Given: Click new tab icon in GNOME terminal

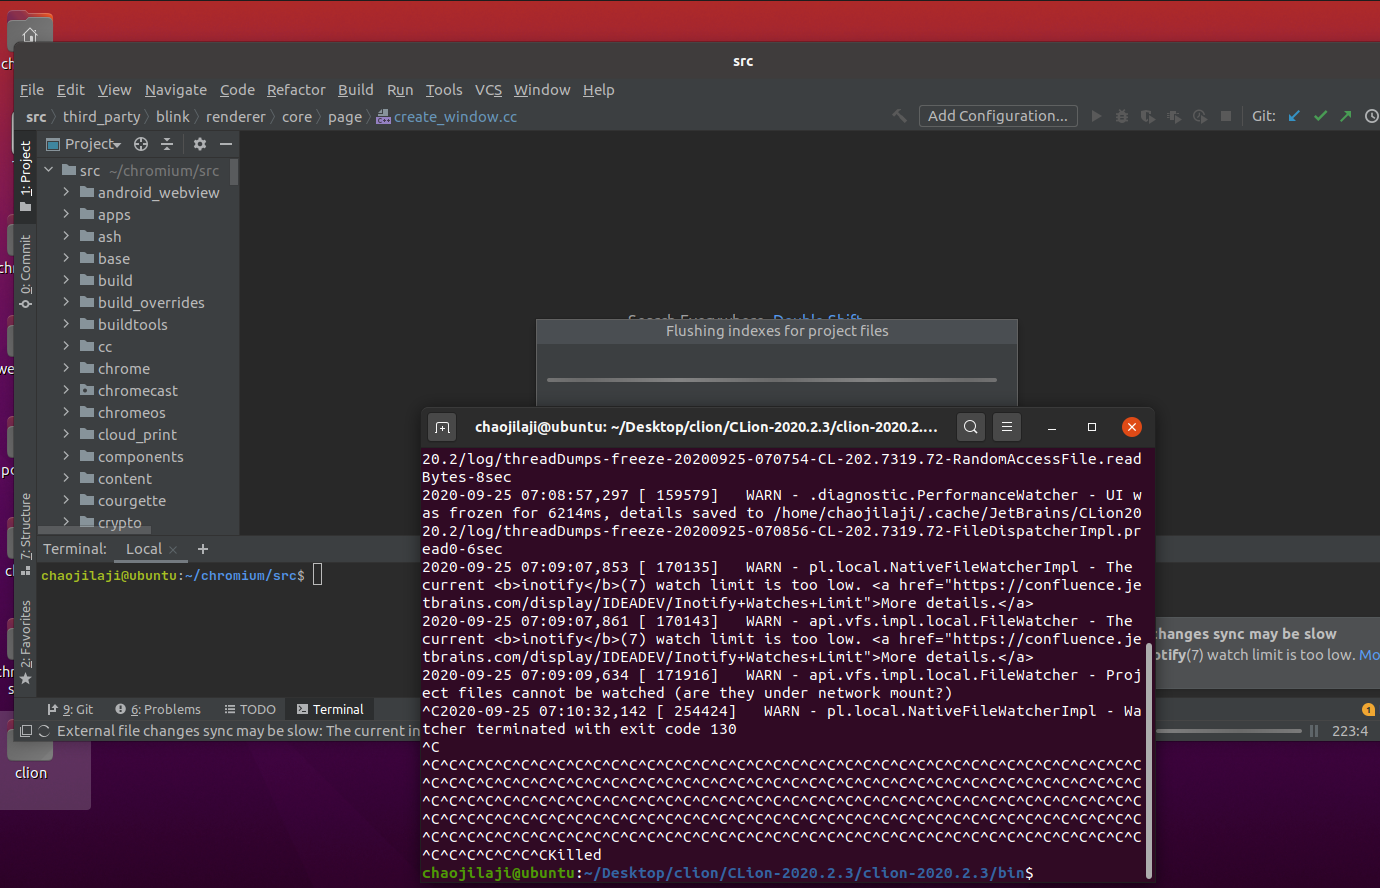Looking at the screenshot, I should pyautogui.click(x=442, y=427).
